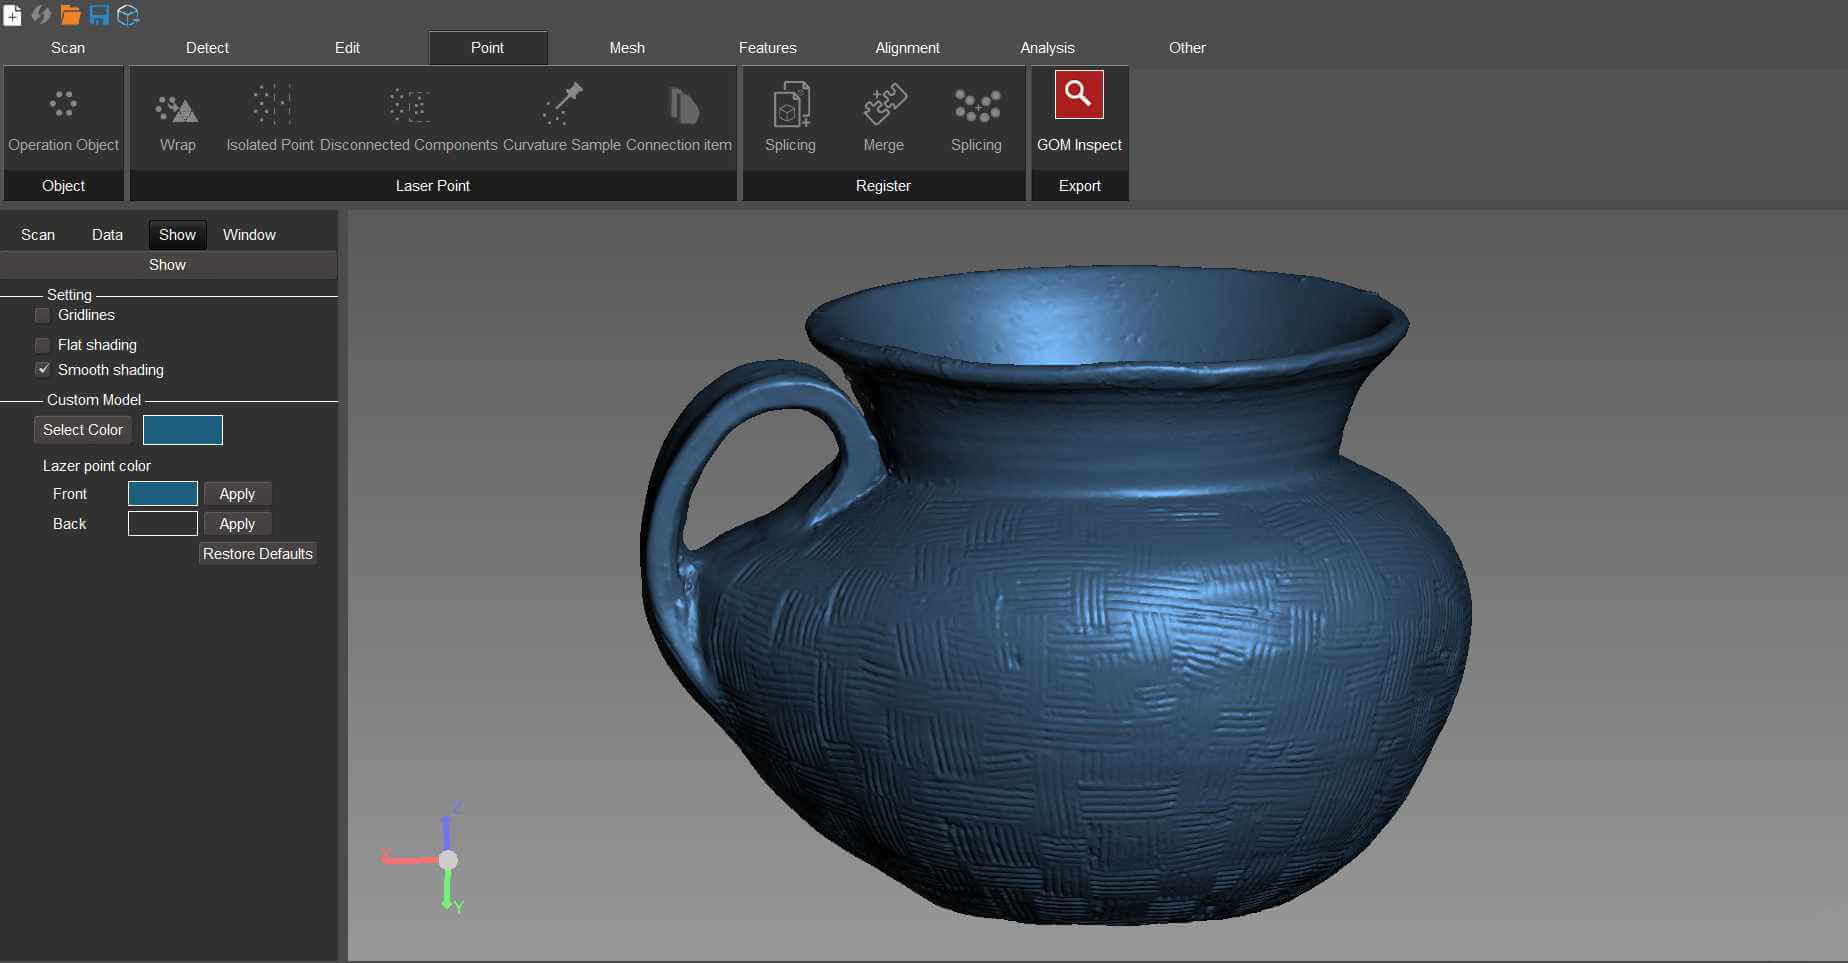Click the refresh arrows icon in top bar
1848x963 pixels.
(x=41, y=15)
